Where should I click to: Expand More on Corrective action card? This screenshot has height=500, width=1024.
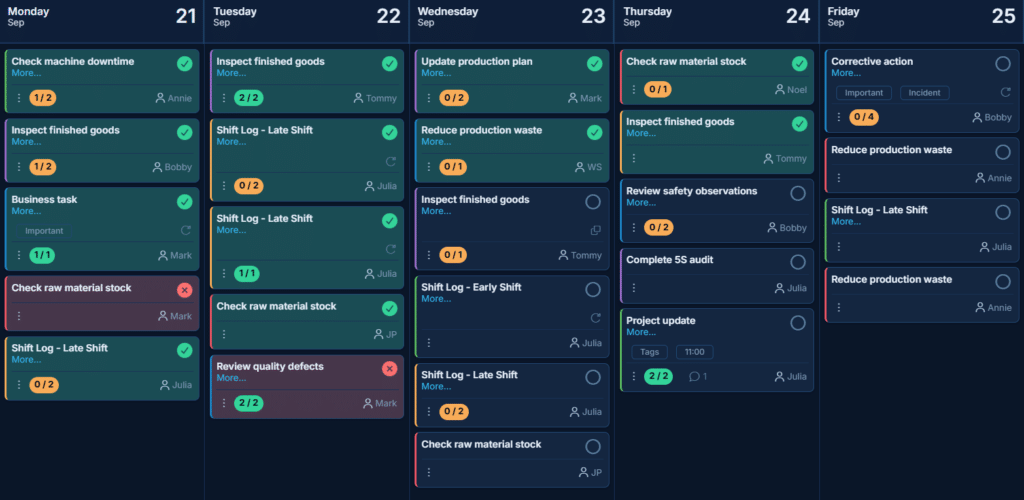pos(846,73)
